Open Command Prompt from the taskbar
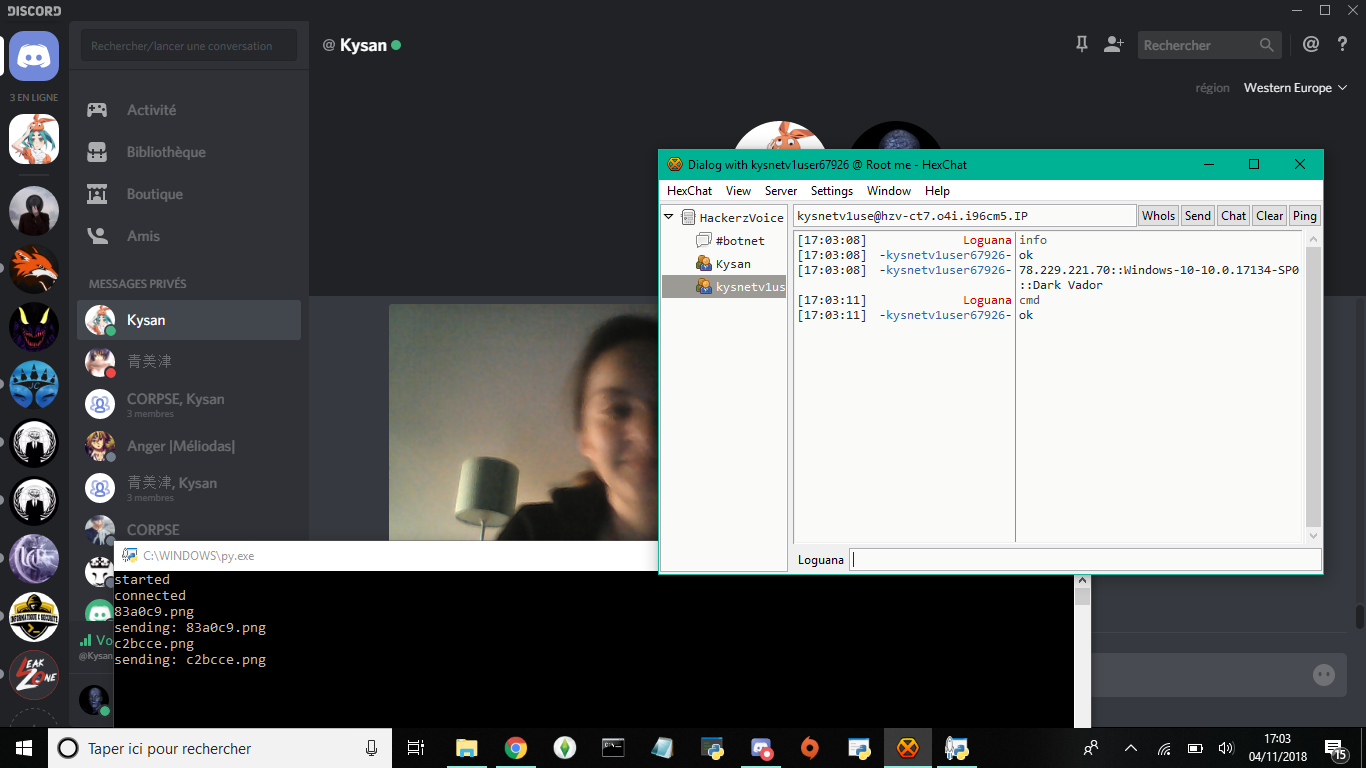 tap(613, 748)
